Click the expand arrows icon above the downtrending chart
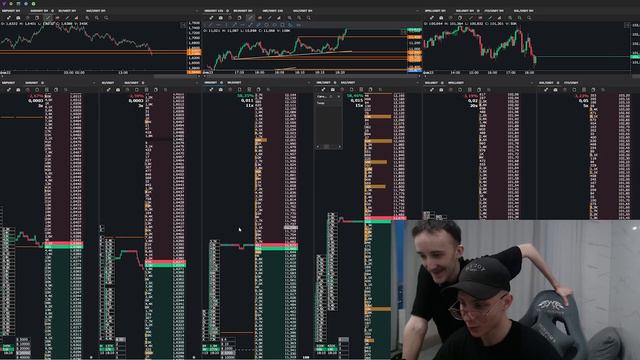Viewport: 640px width, 360px height. [9, 18]
